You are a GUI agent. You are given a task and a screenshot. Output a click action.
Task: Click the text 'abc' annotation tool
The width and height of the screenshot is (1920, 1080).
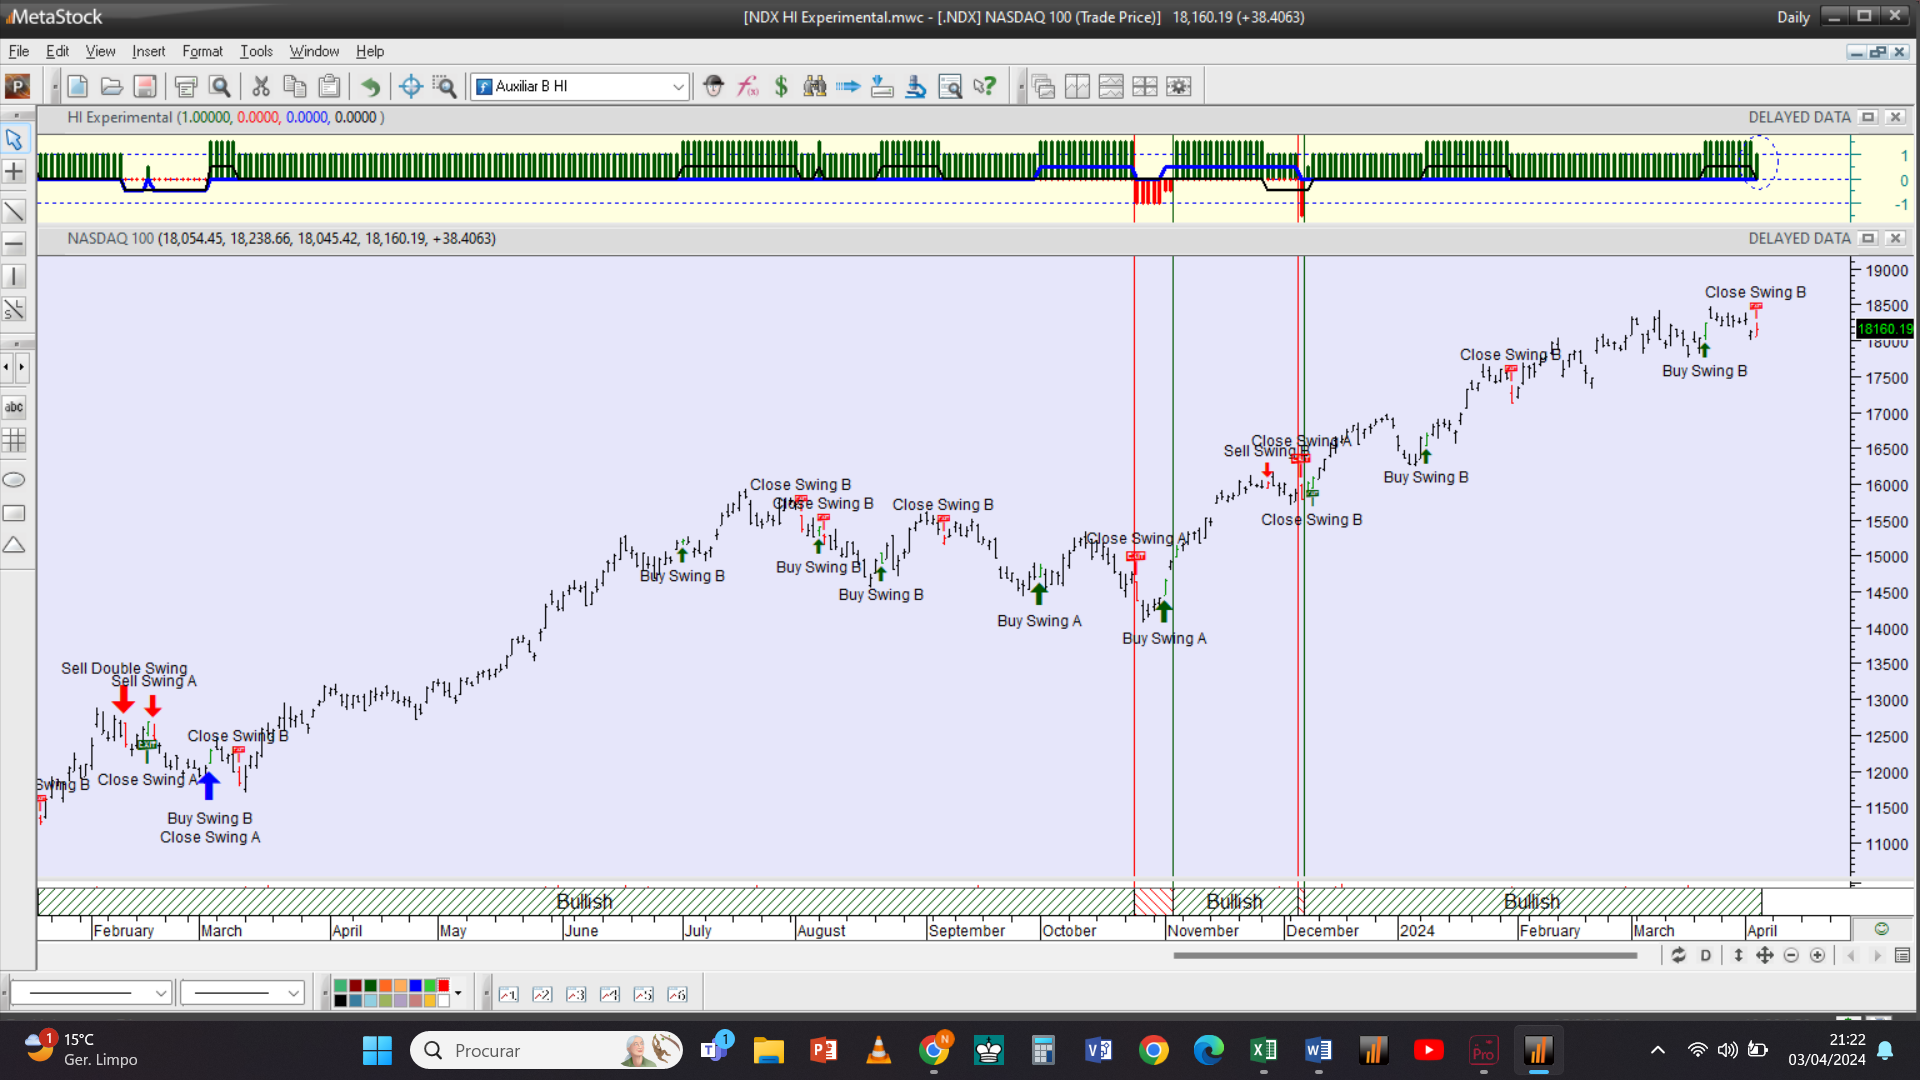[14, 407]
